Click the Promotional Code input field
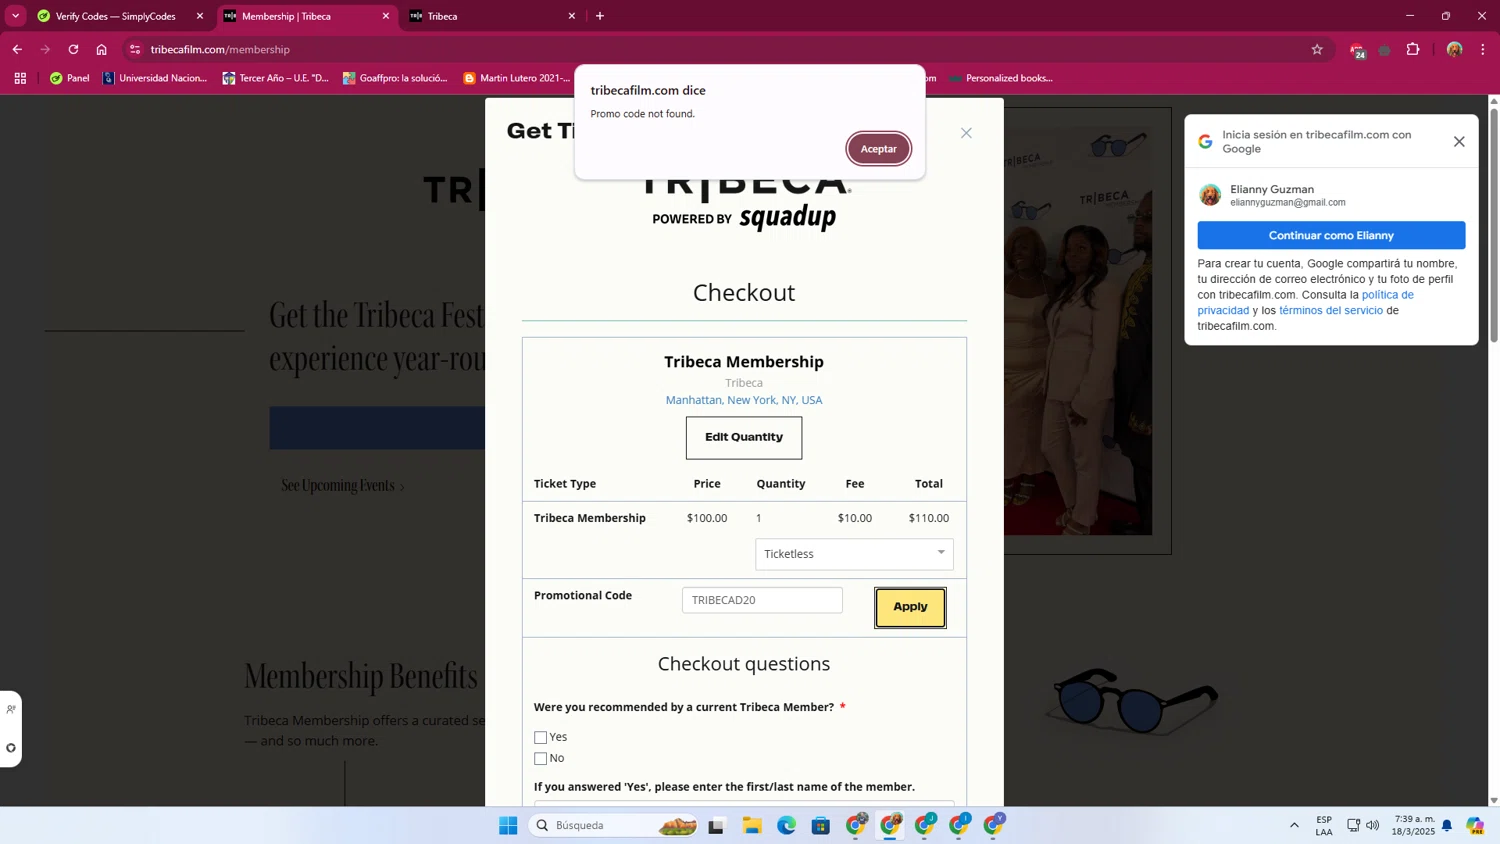Image resolution: width=1500 pixels, height=844 pixels. 762,600
